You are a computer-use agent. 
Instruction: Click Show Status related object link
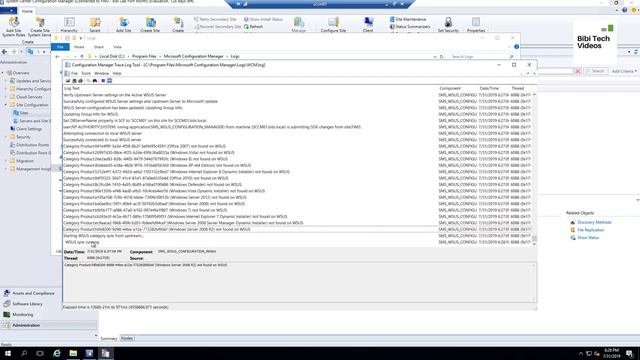[x=588, y=238]
